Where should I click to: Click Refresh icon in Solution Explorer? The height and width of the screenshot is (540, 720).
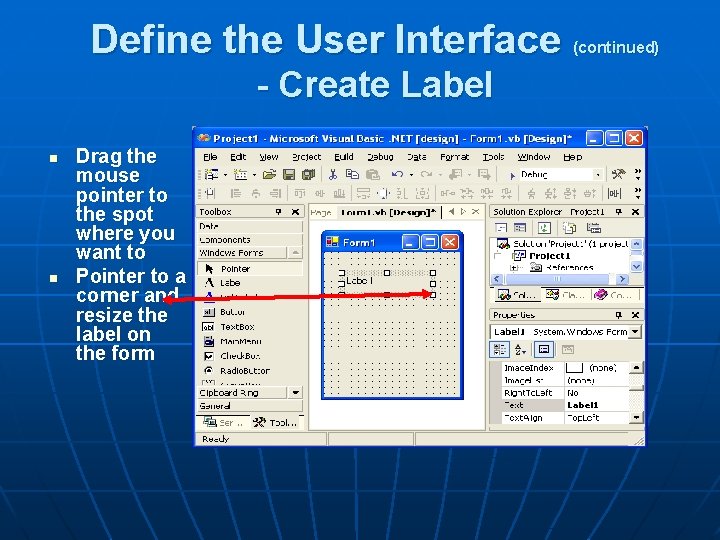[x=544, y=228]
